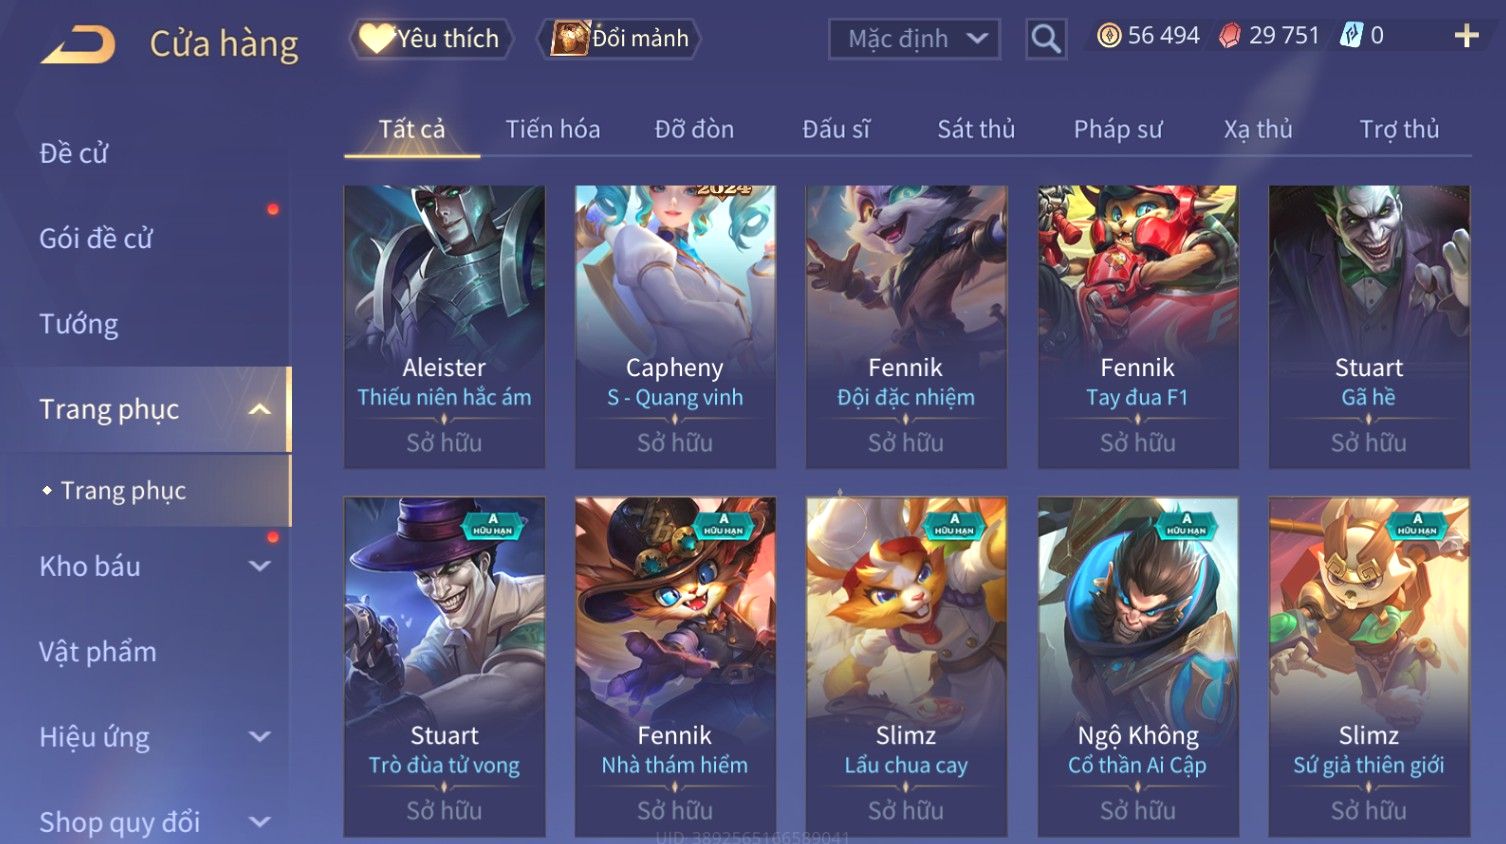Select the Capheny S - Quang vinh skin card
1506x844 pixels.
pyautogui.click(x=675, y=326)
